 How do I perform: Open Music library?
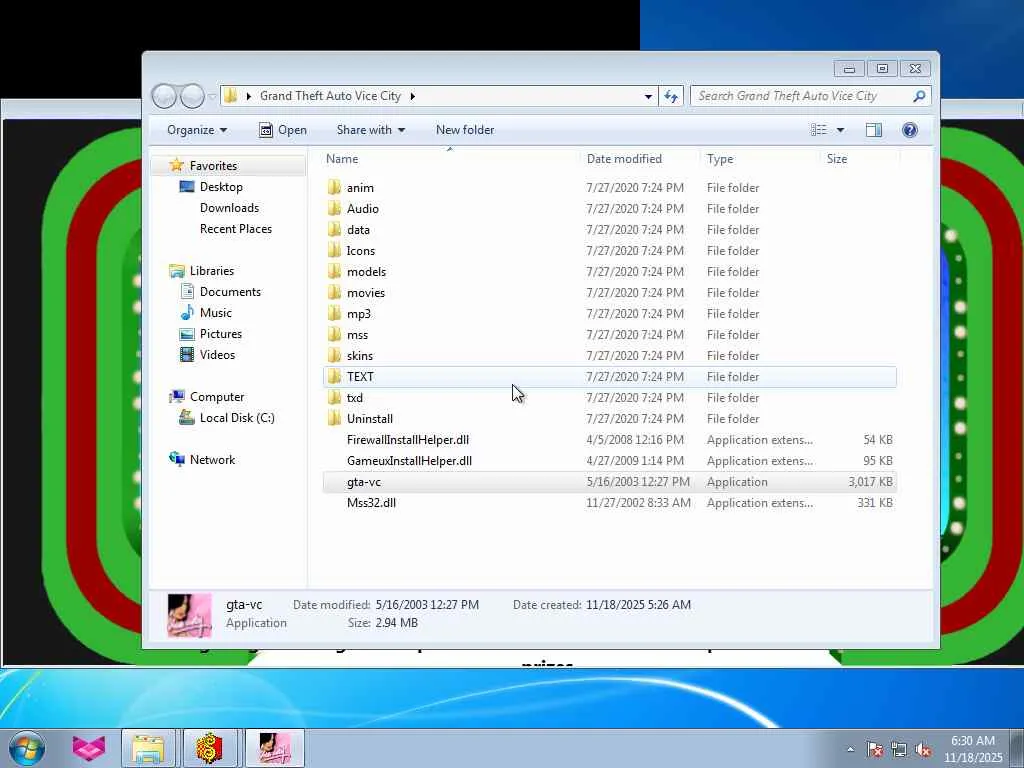point(216,313)
